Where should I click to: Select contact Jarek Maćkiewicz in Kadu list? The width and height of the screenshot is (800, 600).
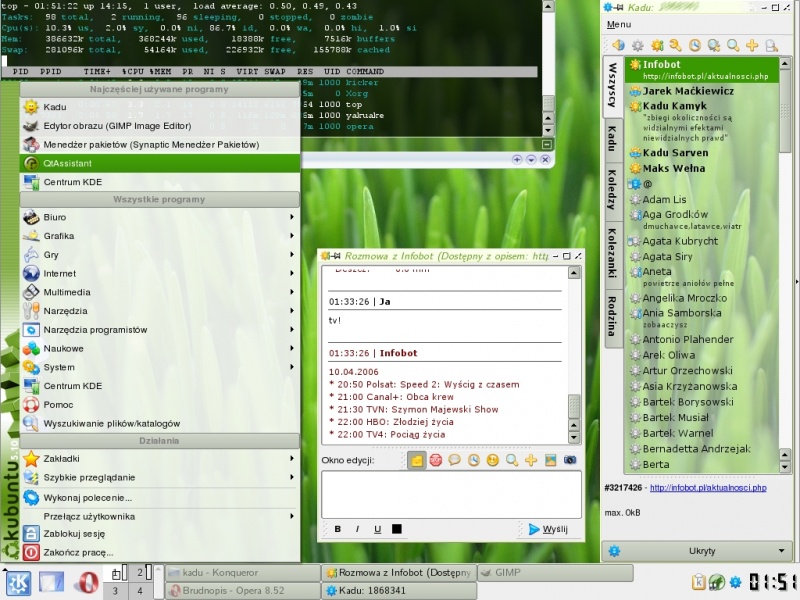[x=703, y=91]
